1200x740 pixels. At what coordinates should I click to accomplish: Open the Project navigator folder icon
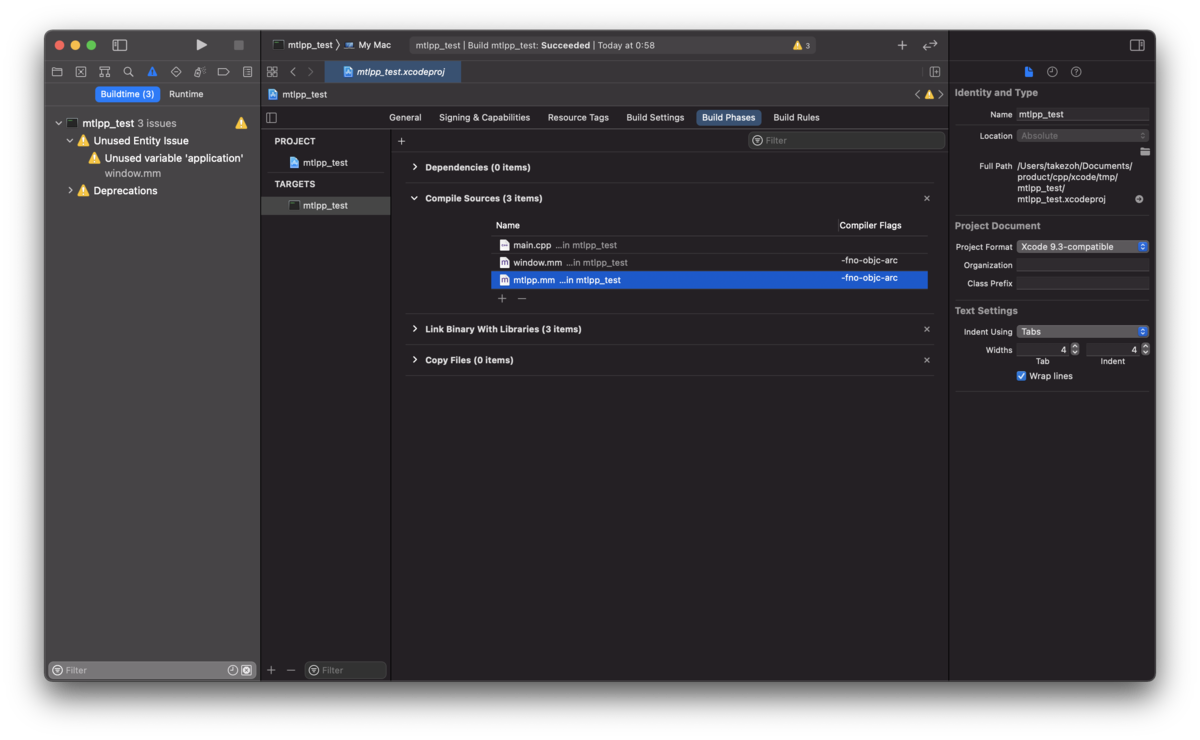[57, 72]
